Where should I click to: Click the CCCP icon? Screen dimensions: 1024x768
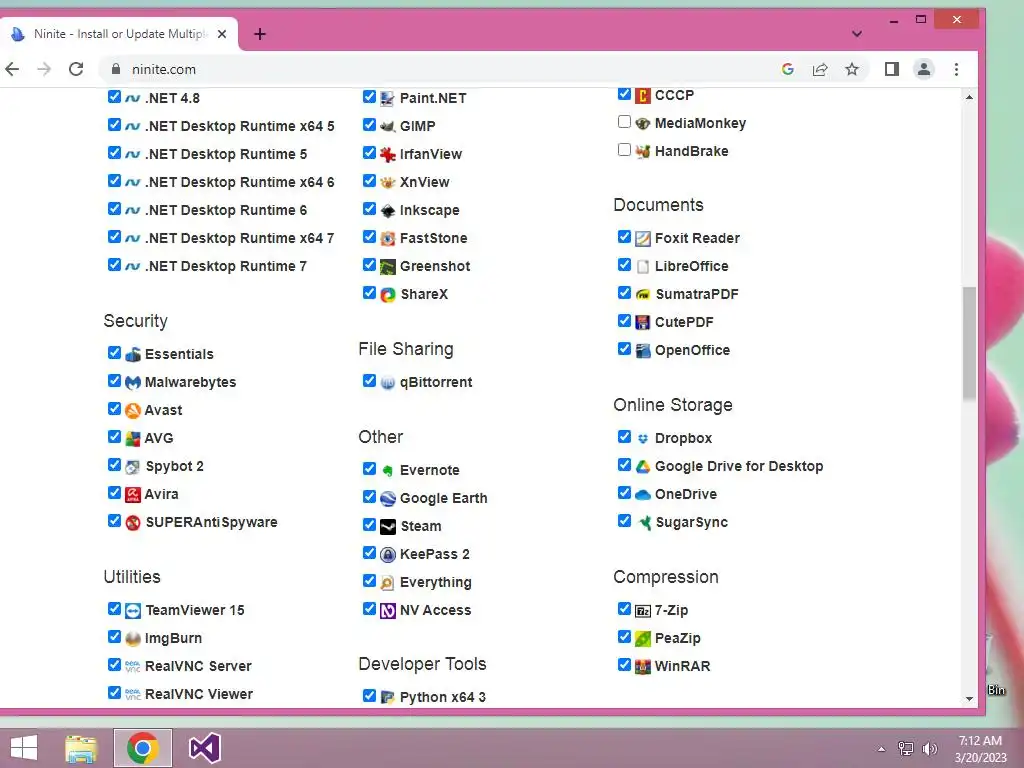click(x=643, y=96)
